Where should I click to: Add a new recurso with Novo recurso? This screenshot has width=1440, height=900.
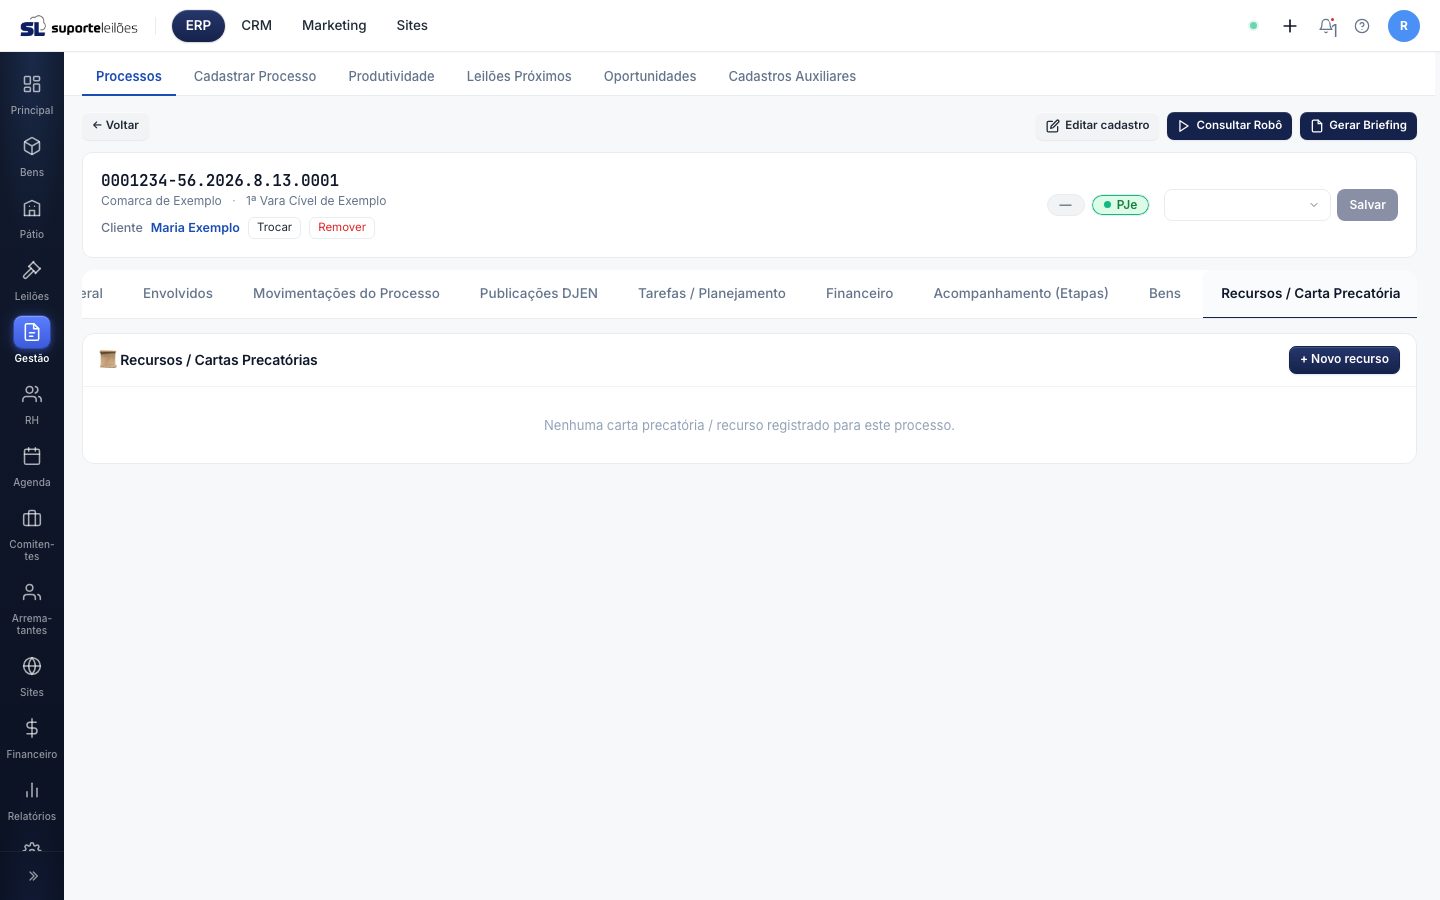[1344, 360]
